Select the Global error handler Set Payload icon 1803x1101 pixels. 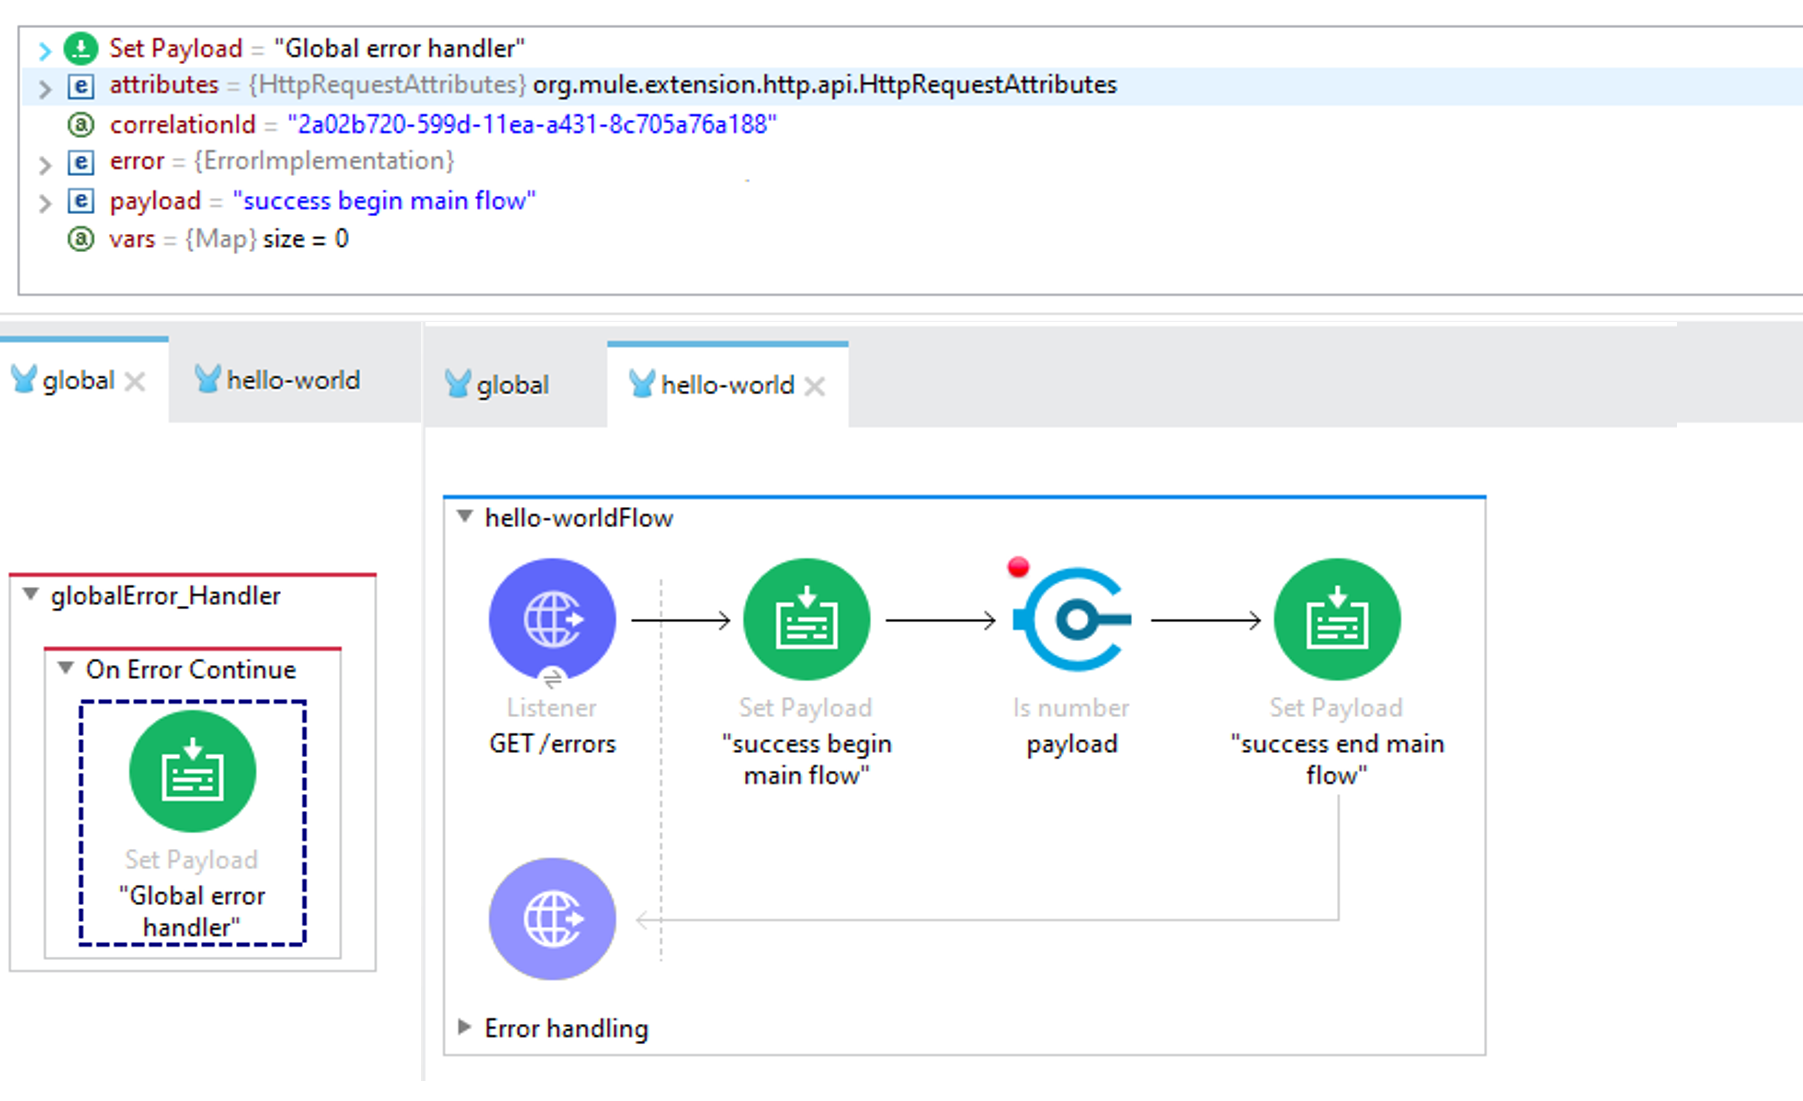[x=192, y=771]
